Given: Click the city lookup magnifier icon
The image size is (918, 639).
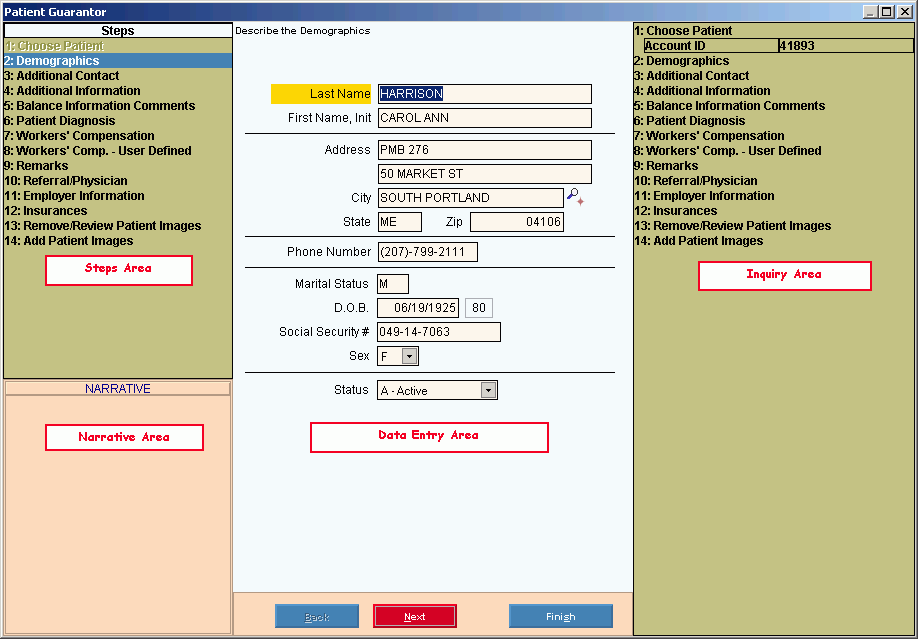Looking at the screenshot, I should point(575,197).
